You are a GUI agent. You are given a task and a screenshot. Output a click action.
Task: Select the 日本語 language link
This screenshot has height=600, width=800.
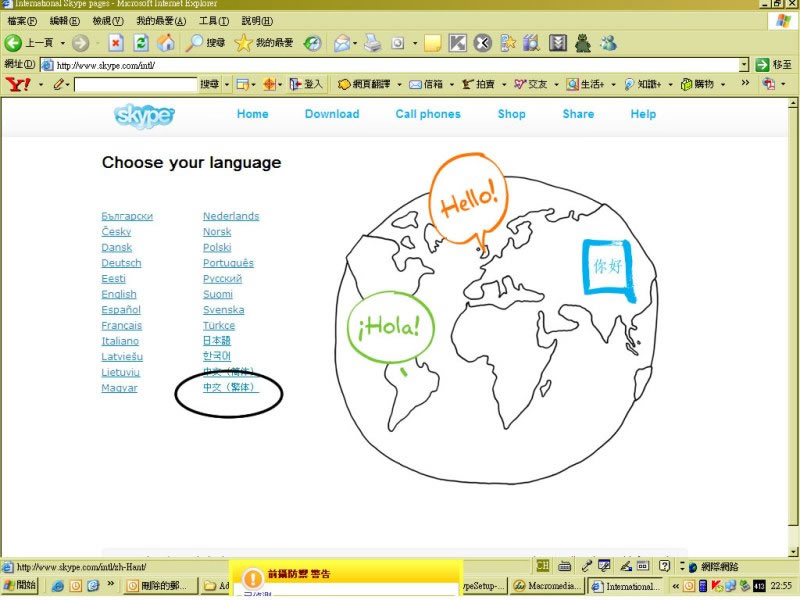217,341
